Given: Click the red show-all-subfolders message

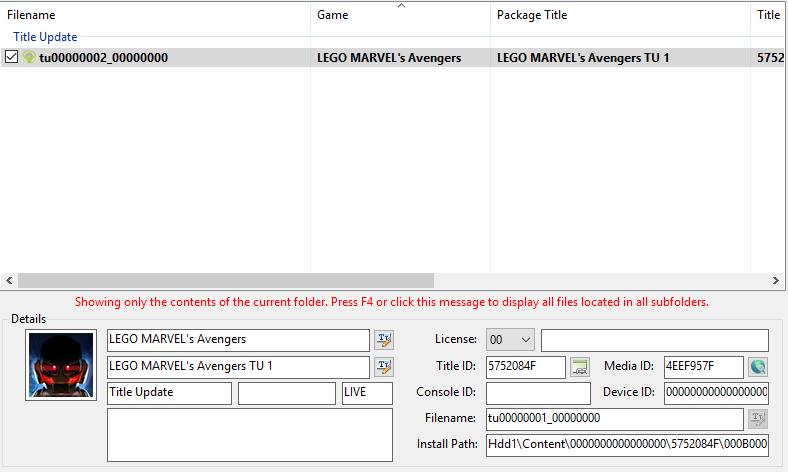Looking at the screenshot, I should point(393,301).
